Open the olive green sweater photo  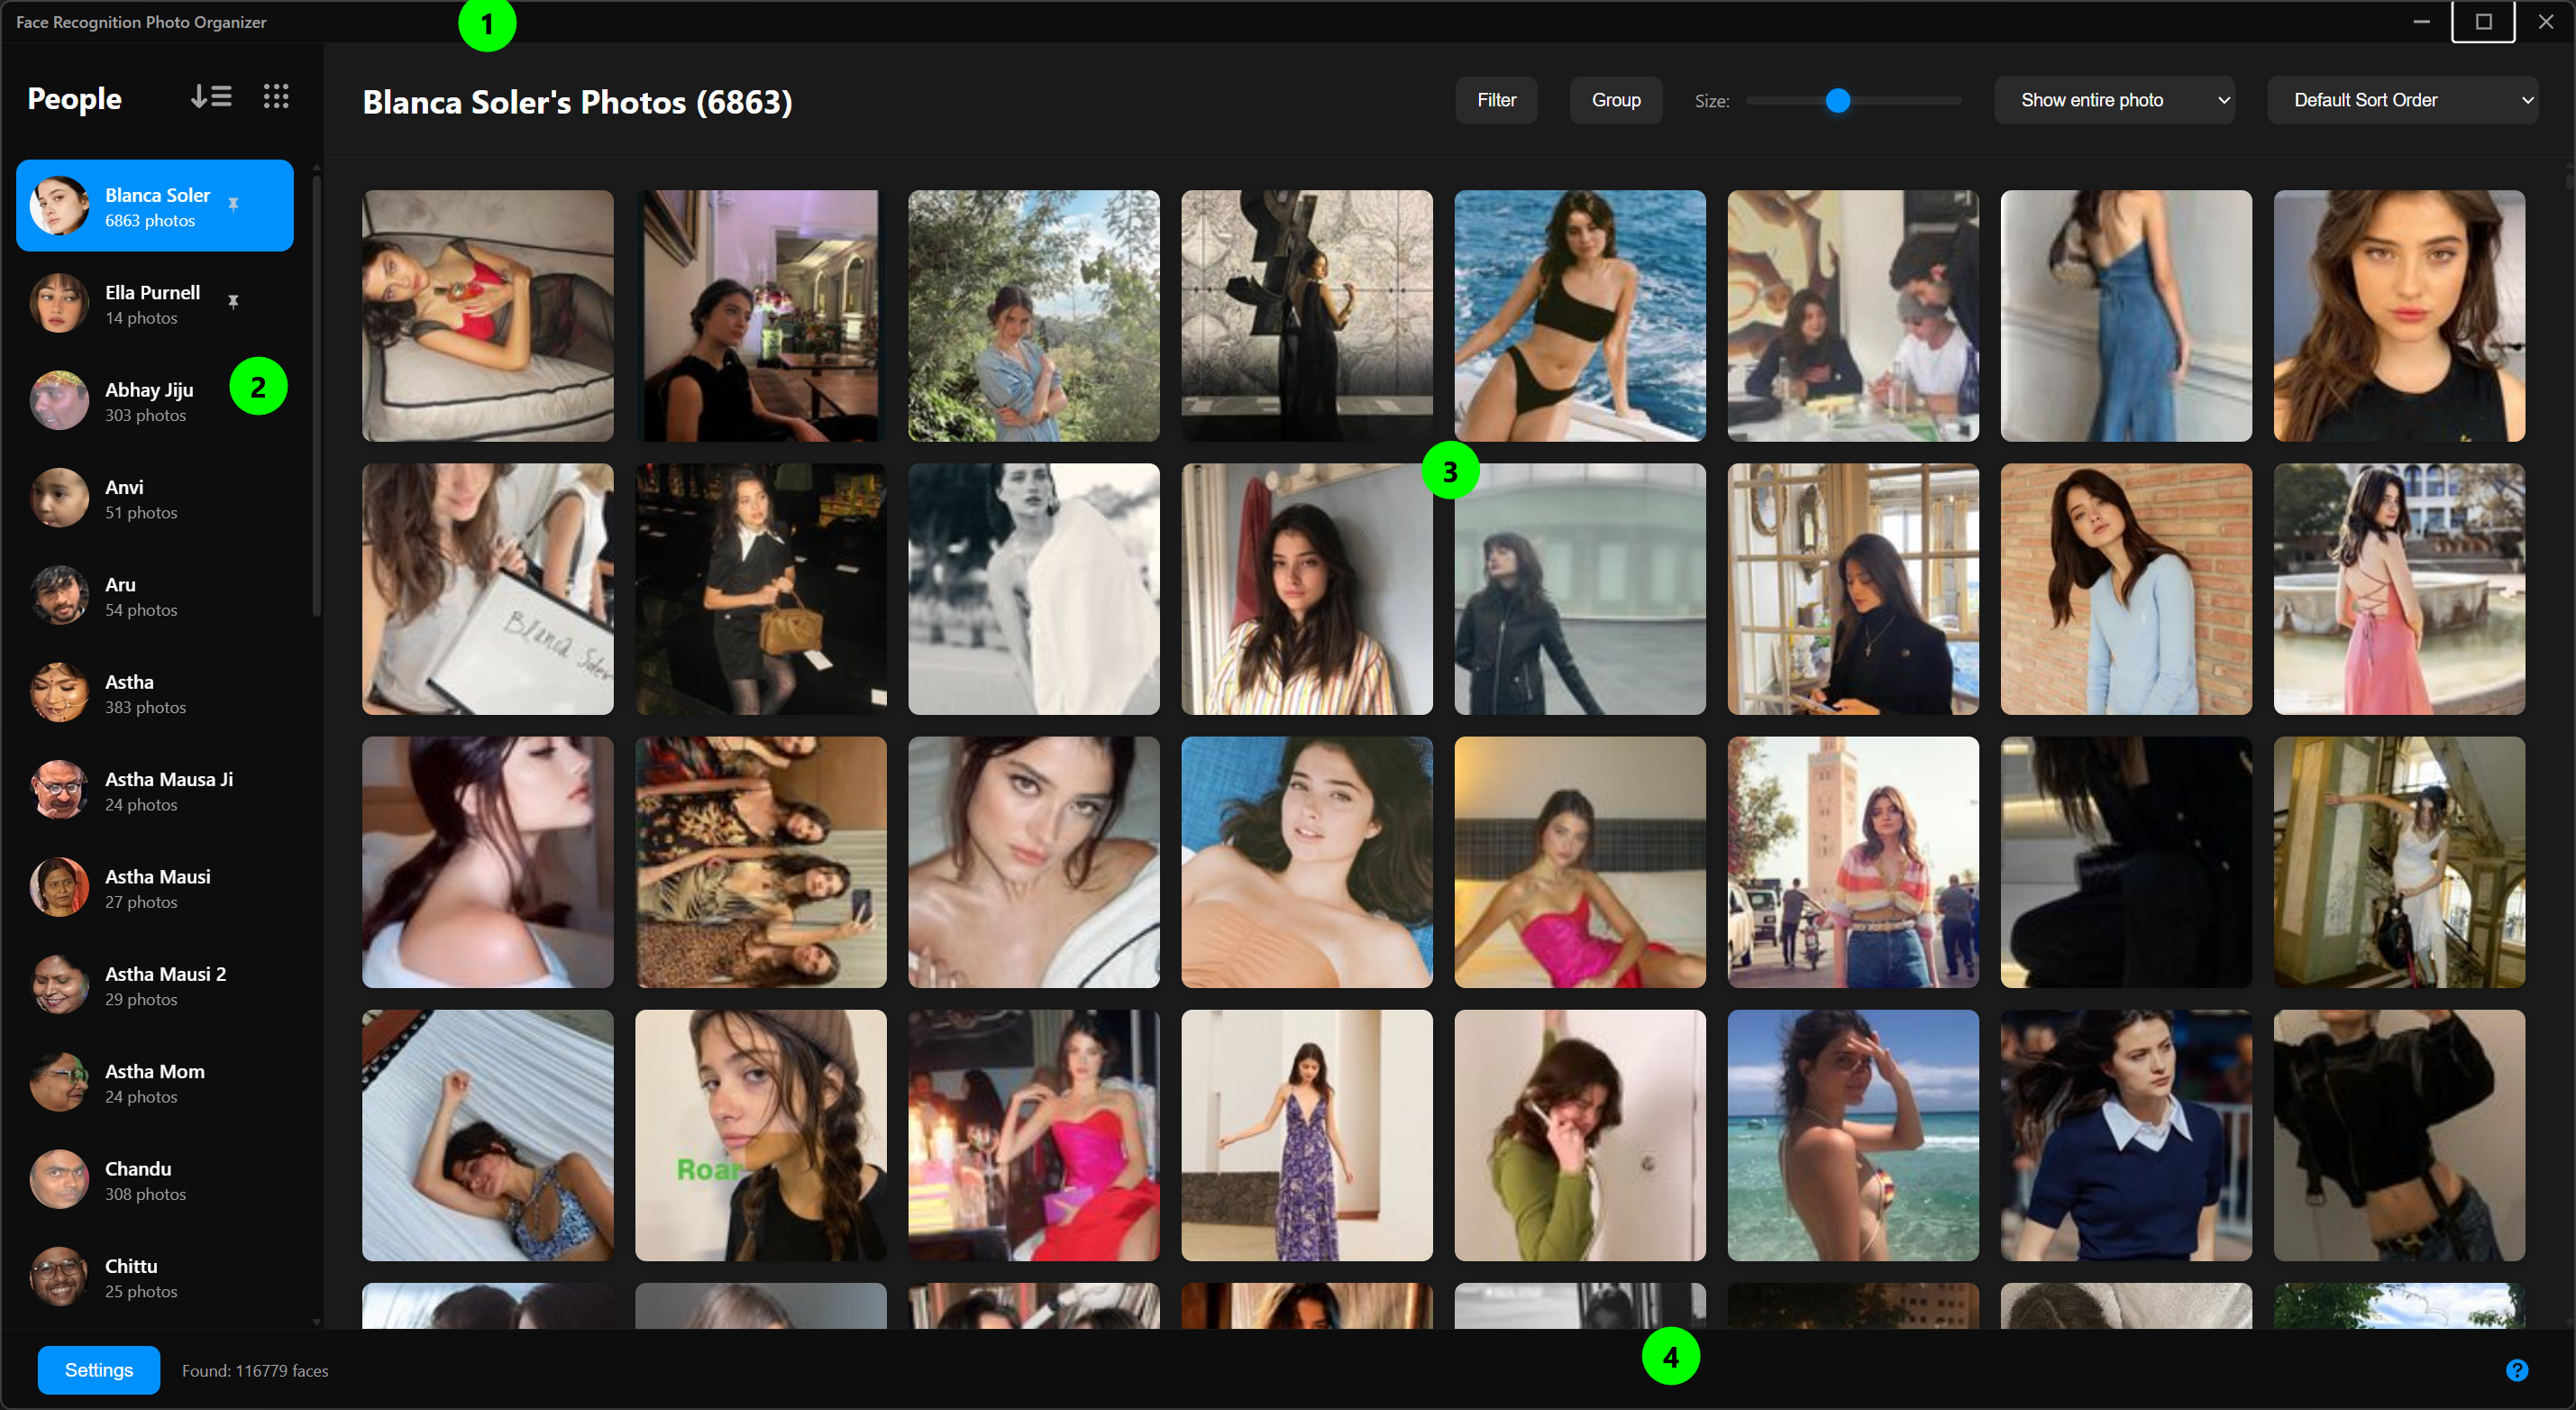1580,1135
